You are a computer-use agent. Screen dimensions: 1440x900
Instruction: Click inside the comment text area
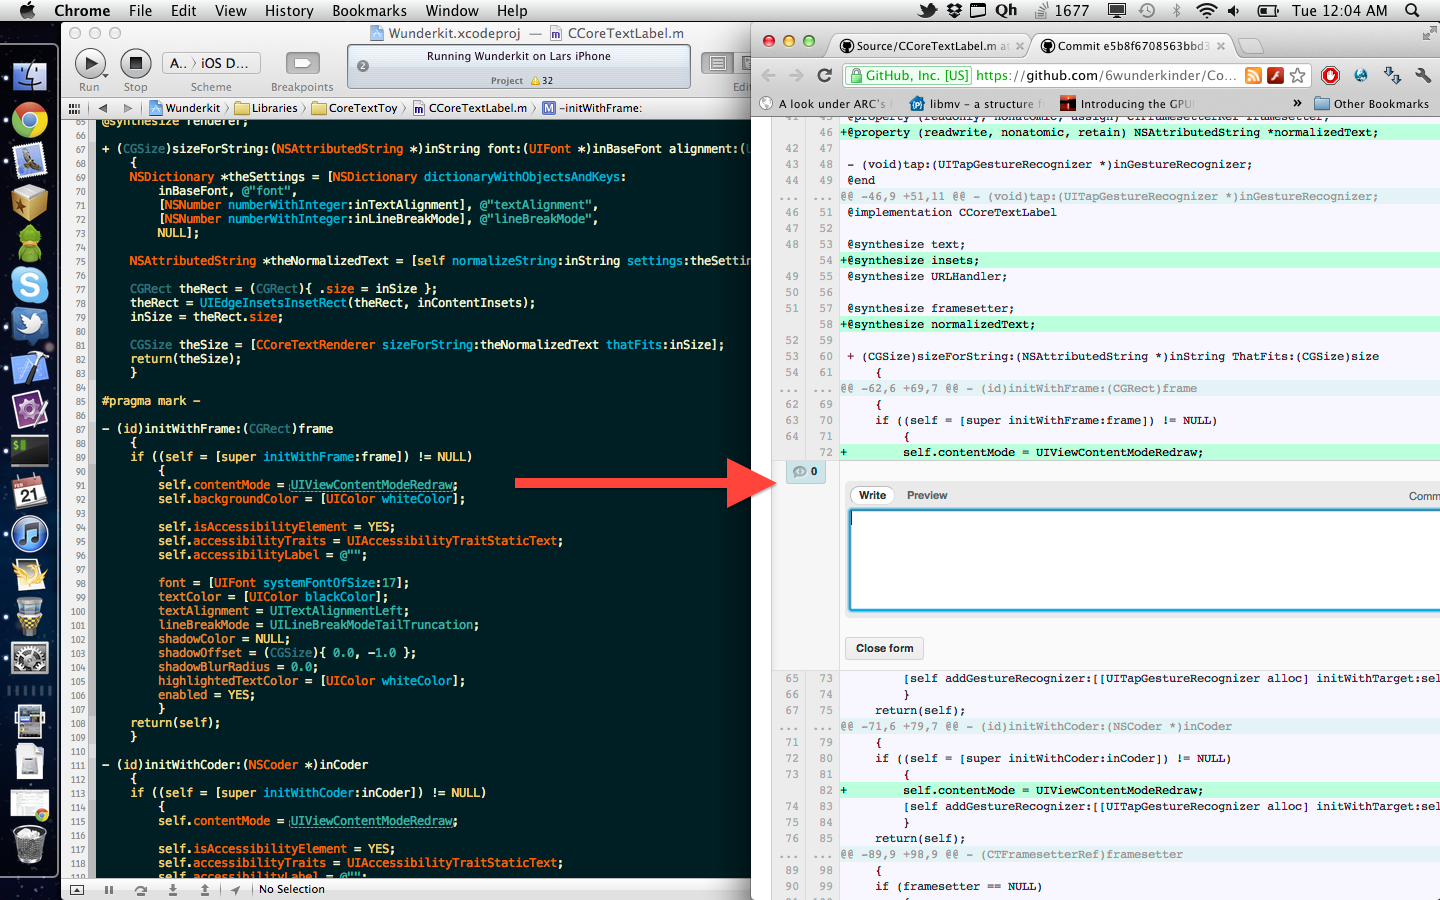pyautogui.click(x=1140, y=560)
